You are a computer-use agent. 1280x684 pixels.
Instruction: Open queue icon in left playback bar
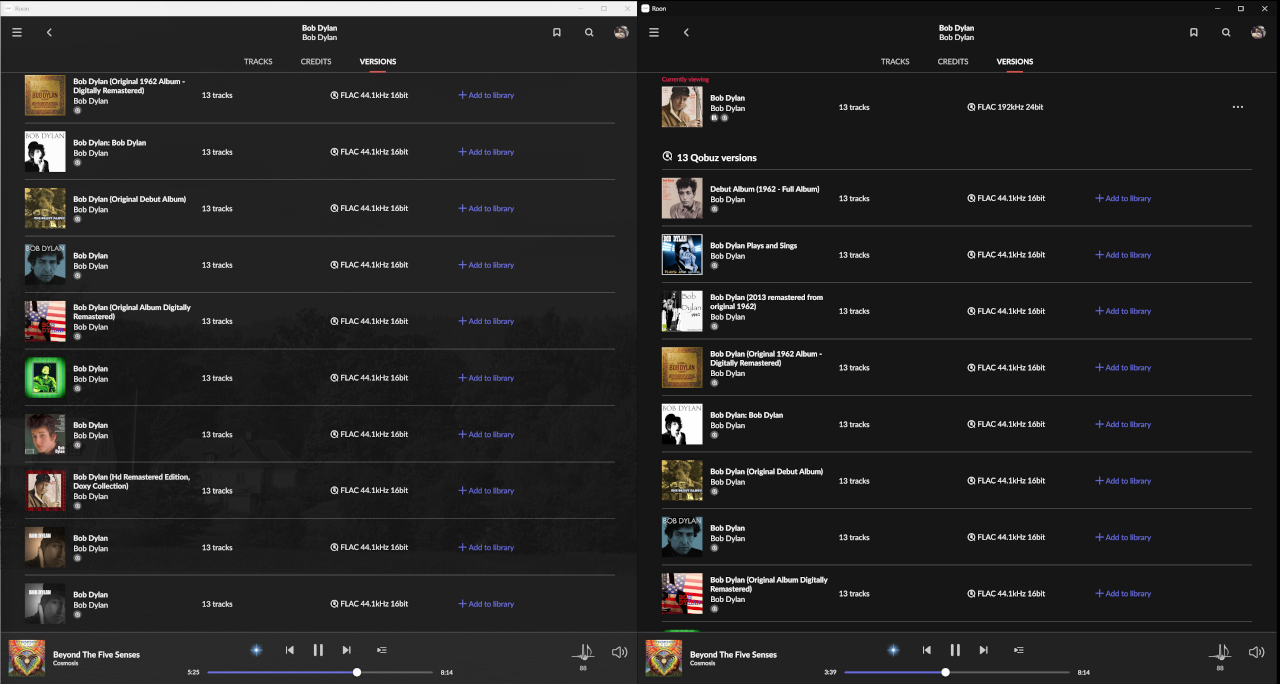[381, 650]
